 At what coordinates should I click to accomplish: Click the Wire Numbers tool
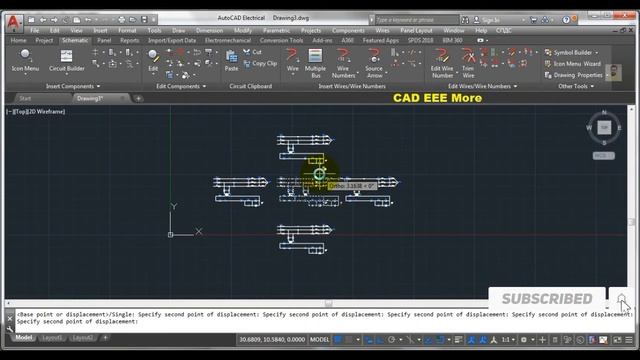pyautogui.click(x=343, y=62)
